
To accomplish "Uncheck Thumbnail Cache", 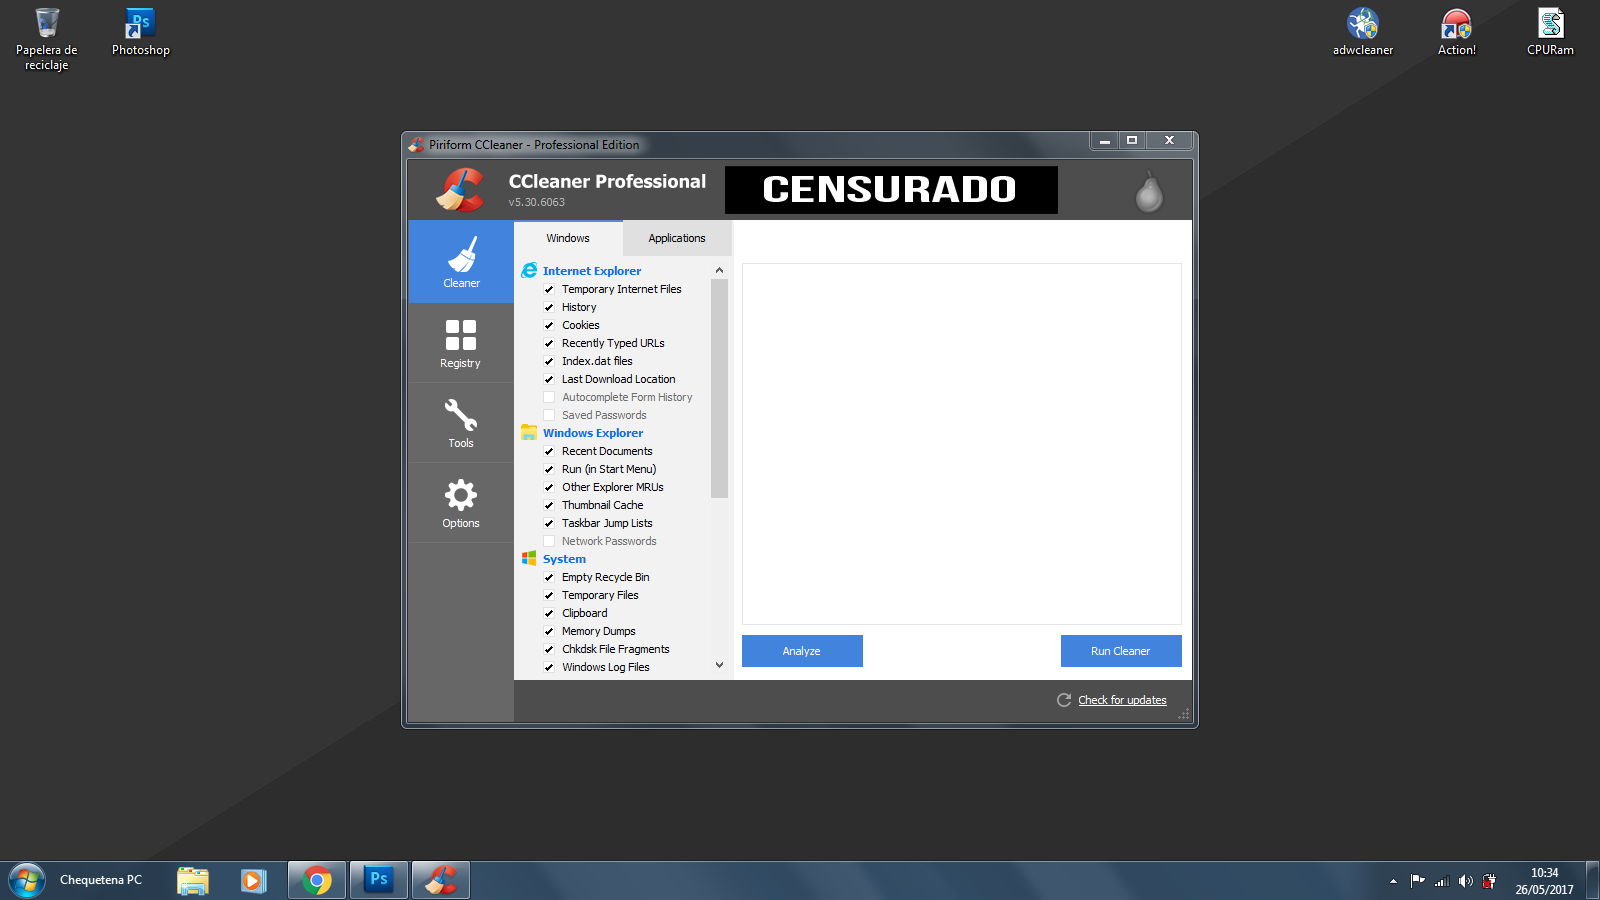I will click(x=549, y=505).
